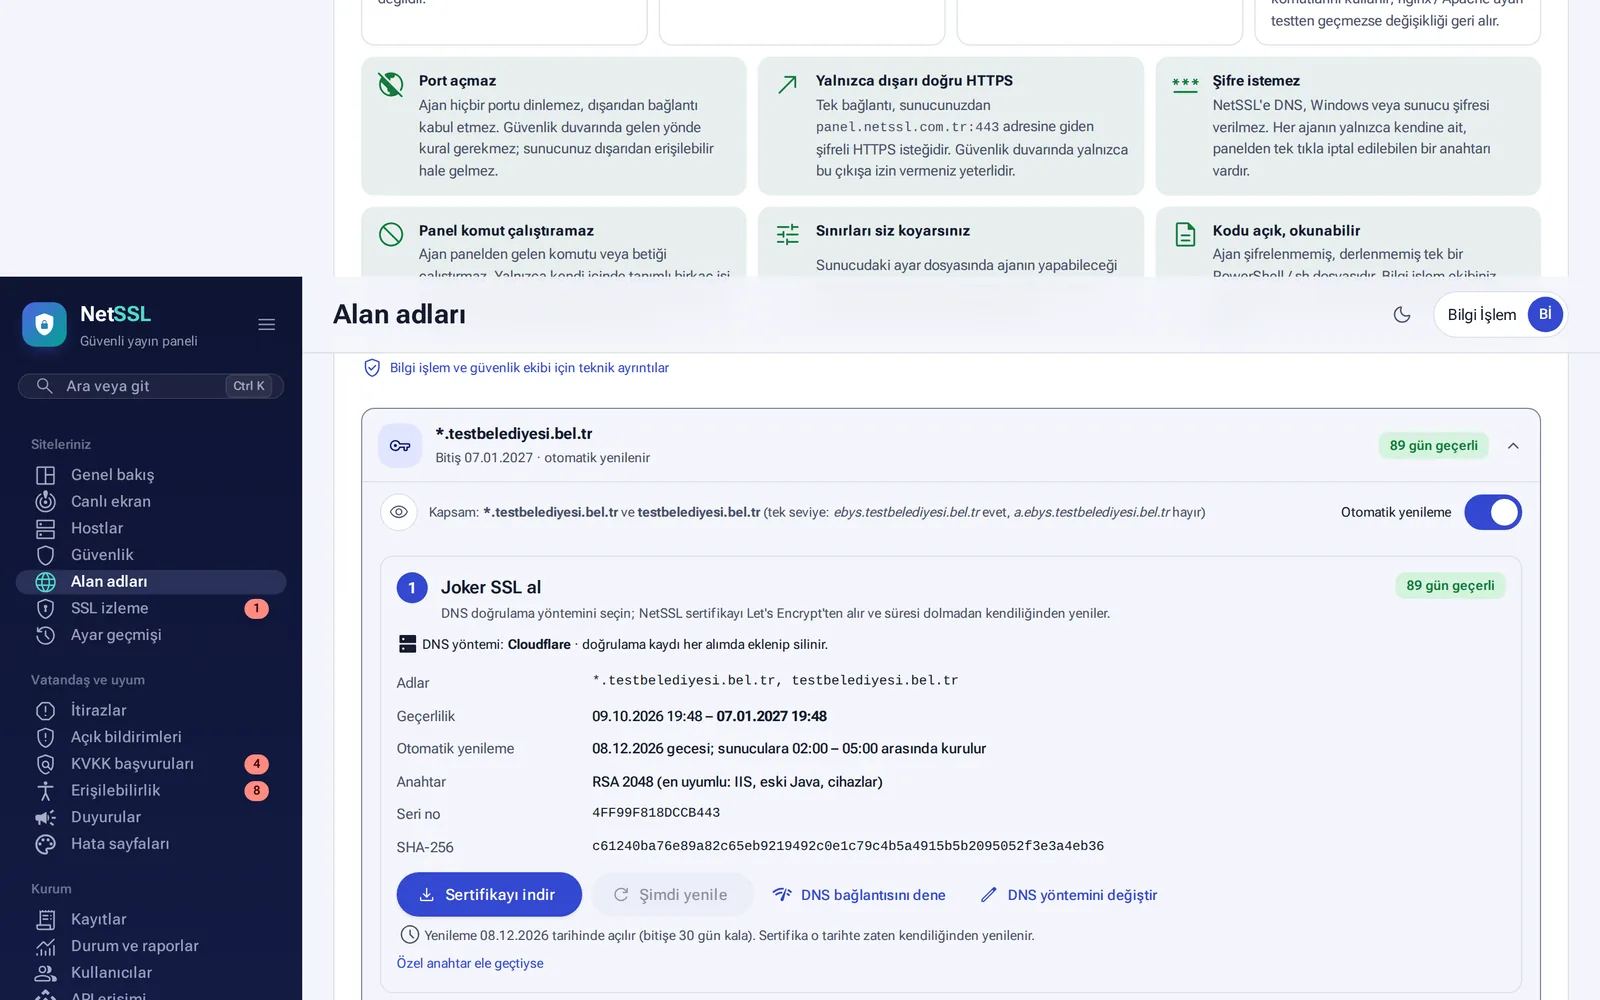
Task: Open Hata sayfaları in the sidebar
Action: tap(151, 844)
